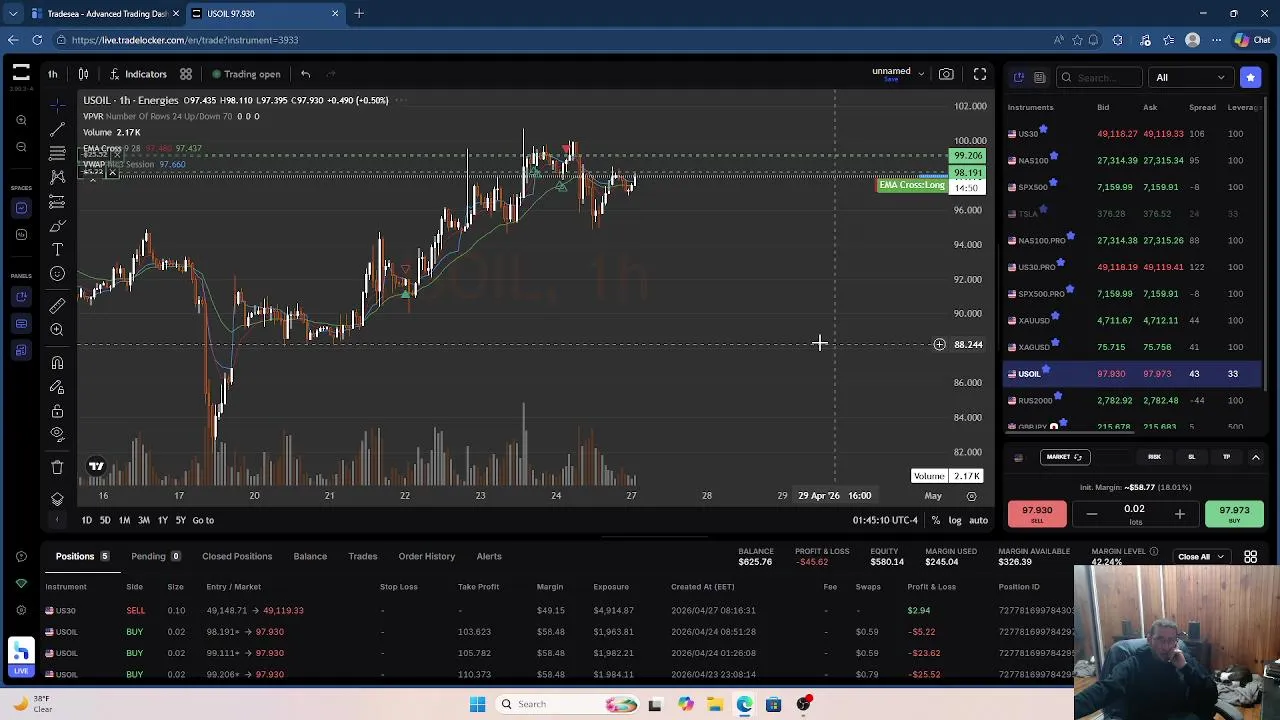This screenshot has height=720, width=1280.
Task: Toggle stay in drawing mode
Action: tap(57, 387)
